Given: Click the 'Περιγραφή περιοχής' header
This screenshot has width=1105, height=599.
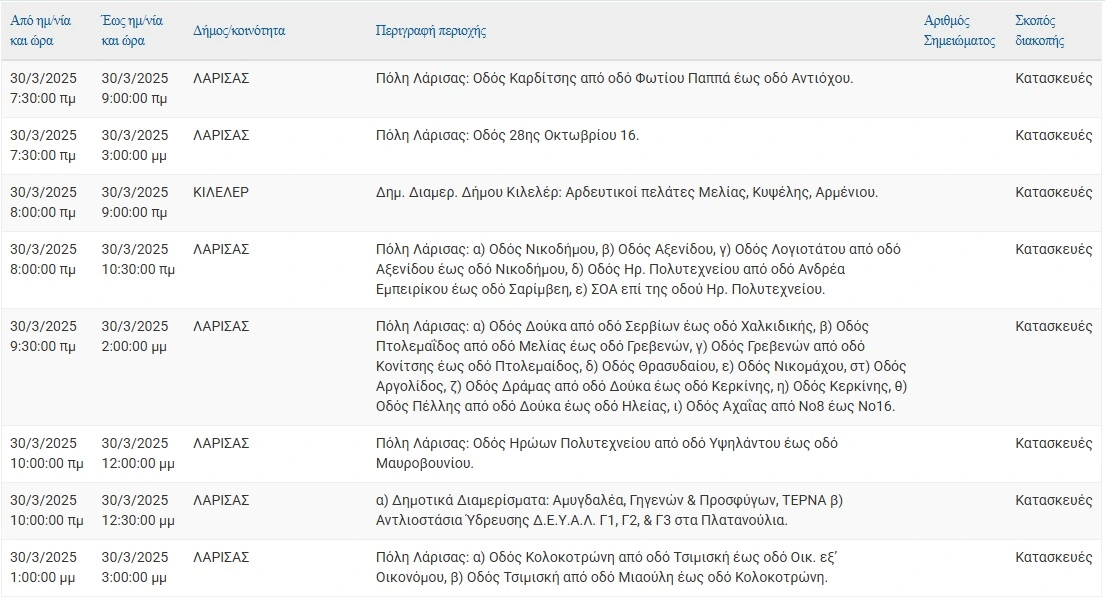Looking at the screenshot, I should click(431, 30).
